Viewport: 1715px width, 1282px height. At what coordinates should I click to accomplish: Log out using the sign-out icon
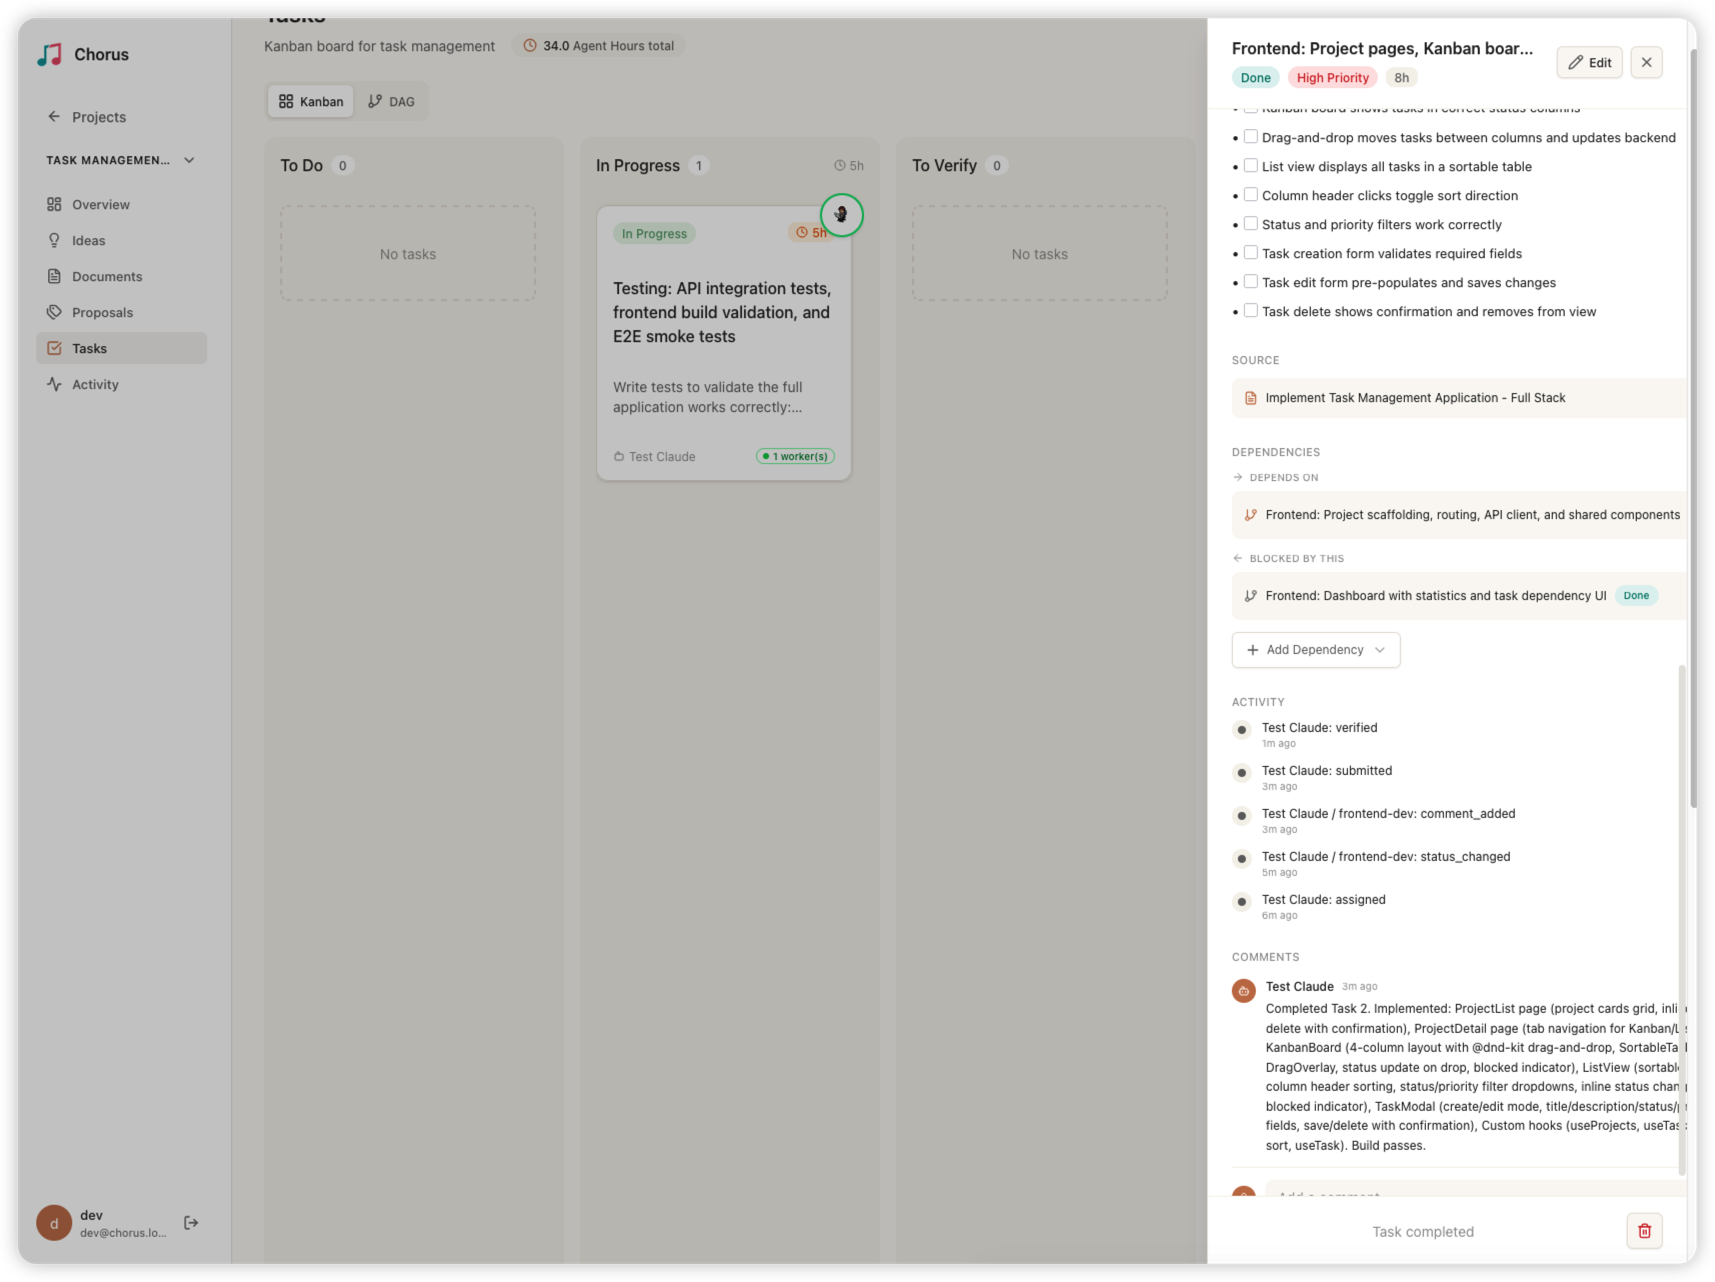[190, 1222]
